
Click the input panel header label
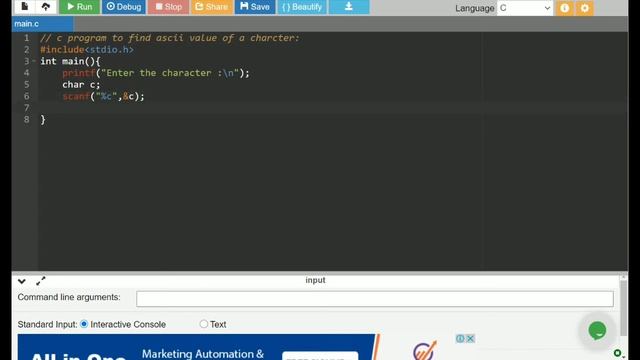[315, 280]
